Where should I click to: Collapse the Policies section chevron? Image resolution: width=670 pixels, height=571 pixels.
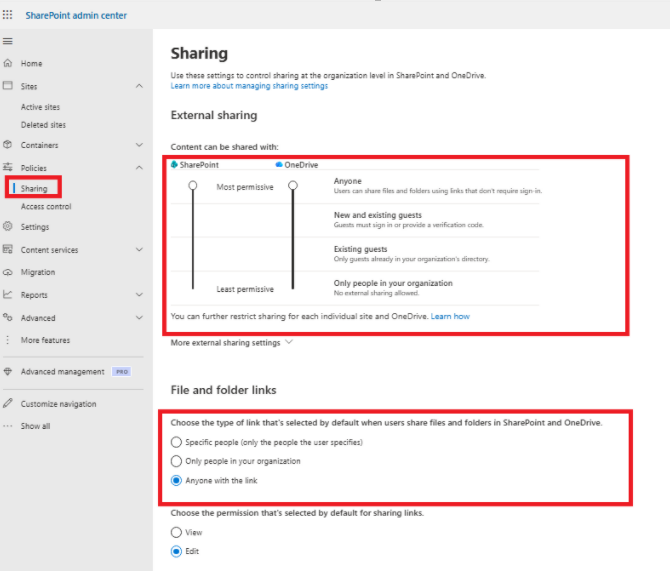pyautogui.click(x=139, y=168)
